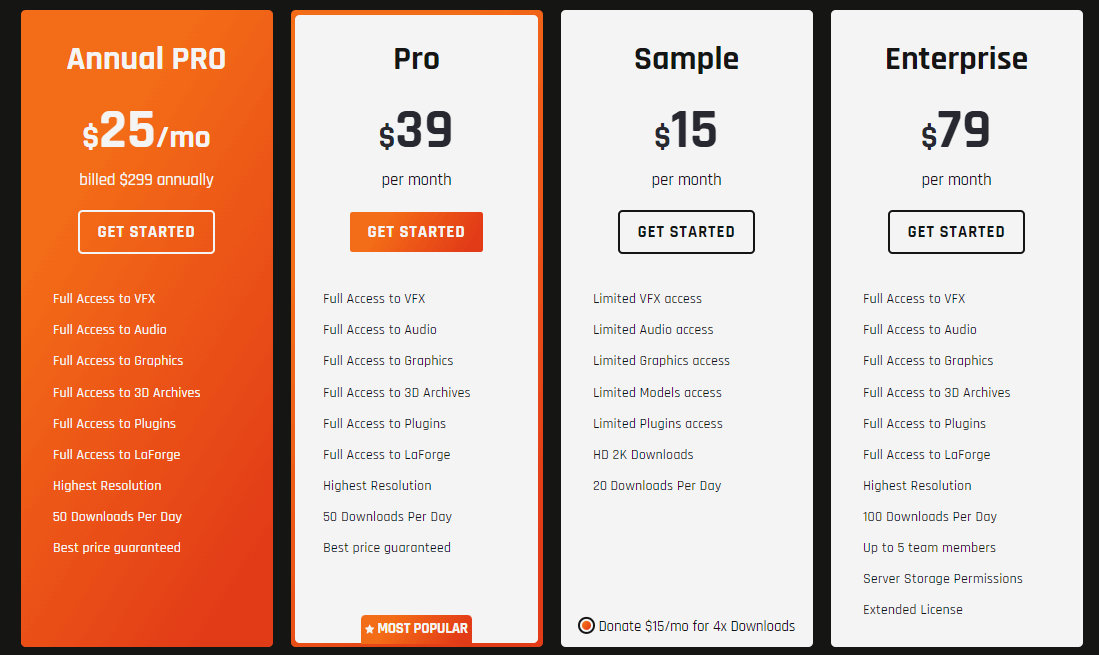
Task: Choose Get Started for the Enterprise plan
Action: coord(956,232)
